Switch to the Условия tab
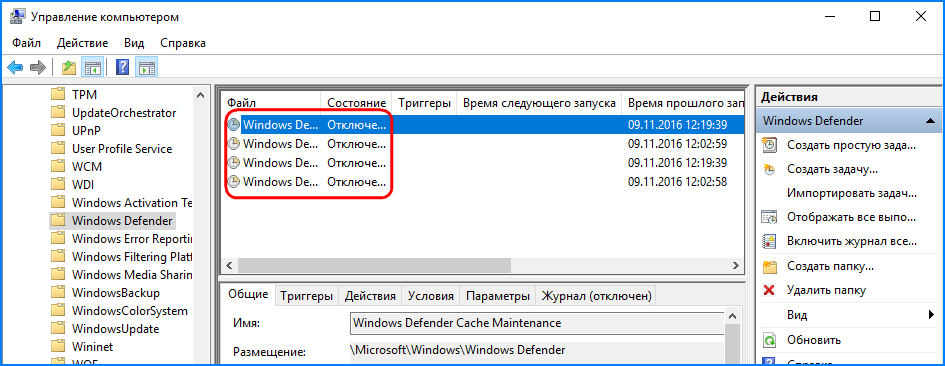 [x=430, y=296]
